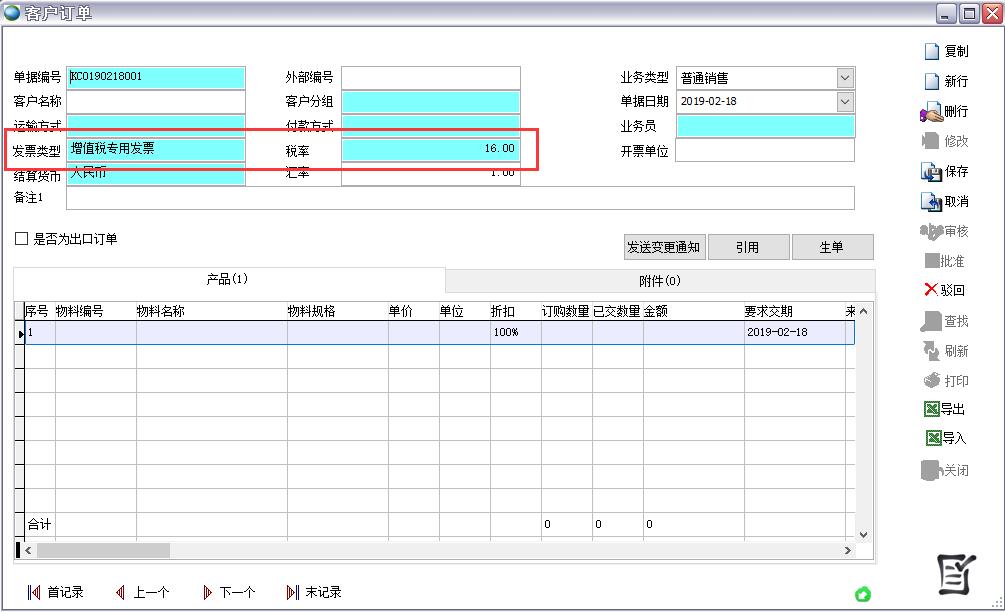Go to next record with 下一个
Image resolution: width=1005 pixels, height=612 pixels.
[x=208, y=592]
